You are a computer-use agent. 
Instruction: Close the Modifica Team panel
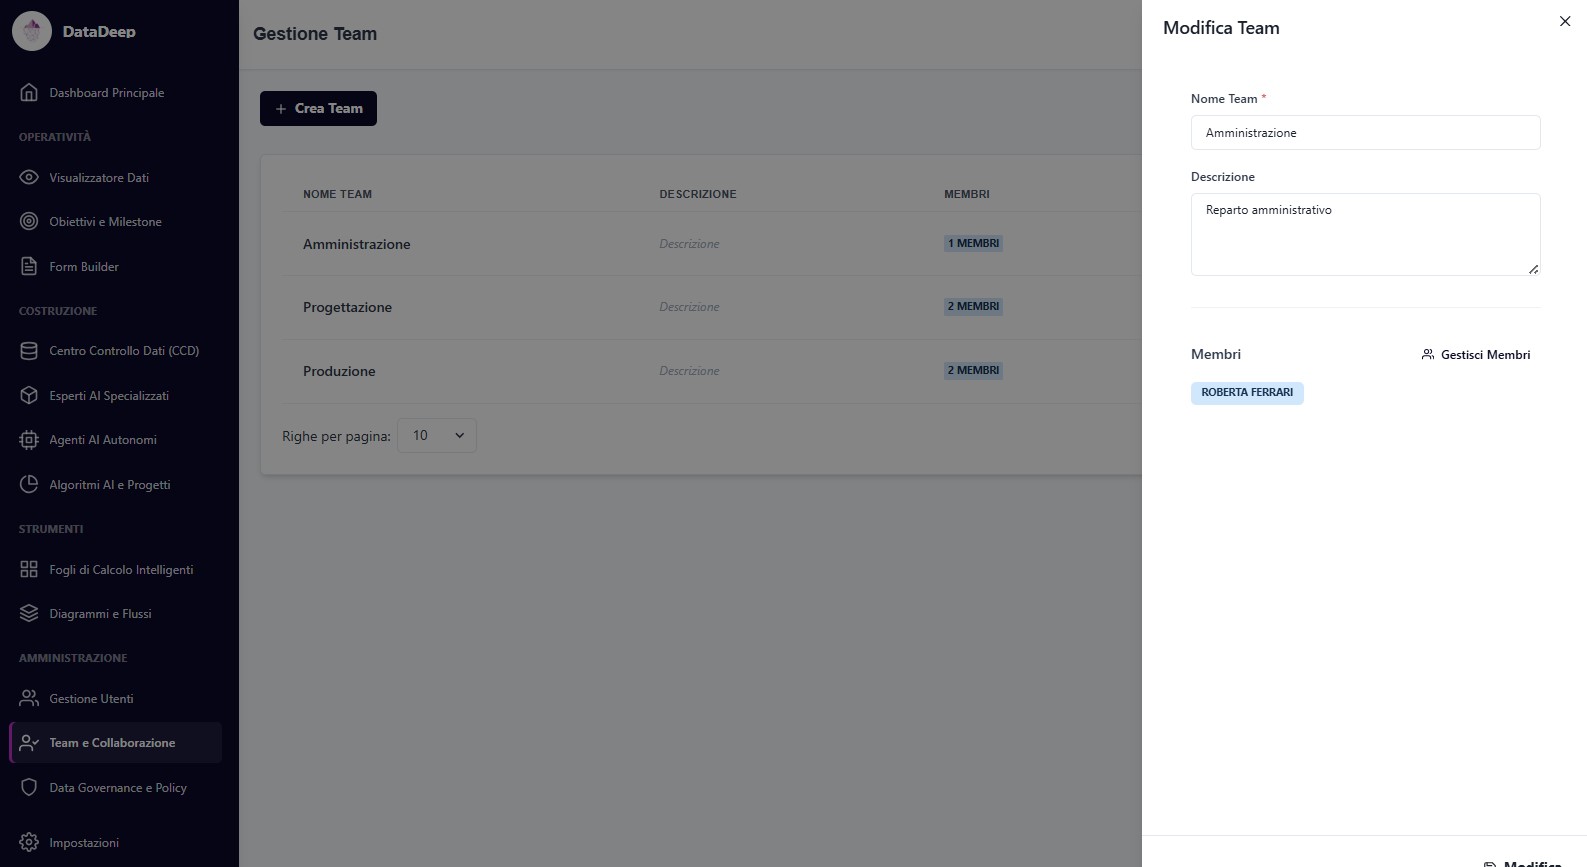coord(1565,22)
